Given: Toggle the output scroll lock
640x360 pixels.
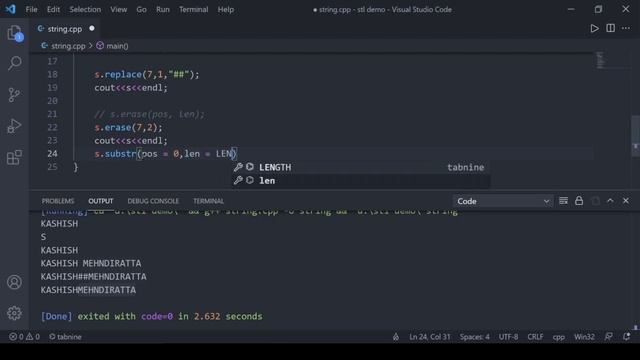Looking at the screenshot, I should 579,201.
